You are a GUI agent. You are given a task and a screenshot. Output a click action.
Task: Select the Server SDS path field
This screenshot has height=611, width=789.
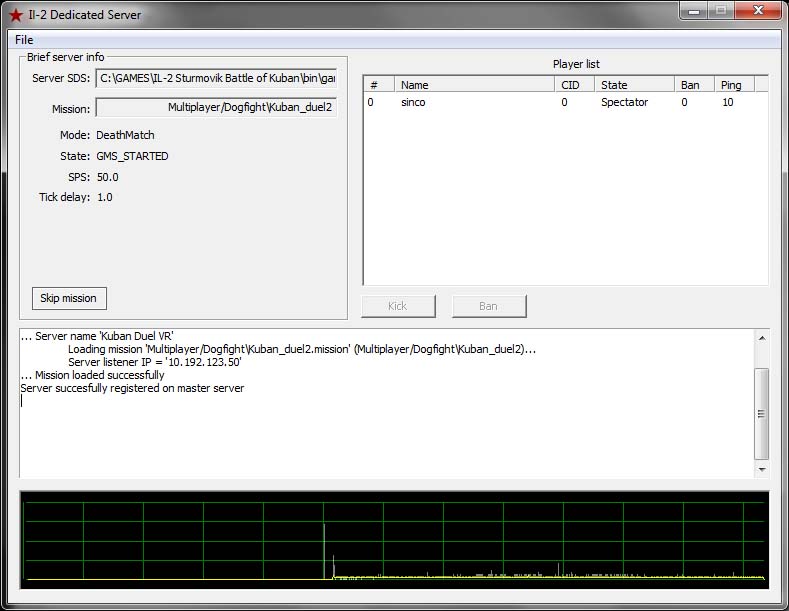216,78
